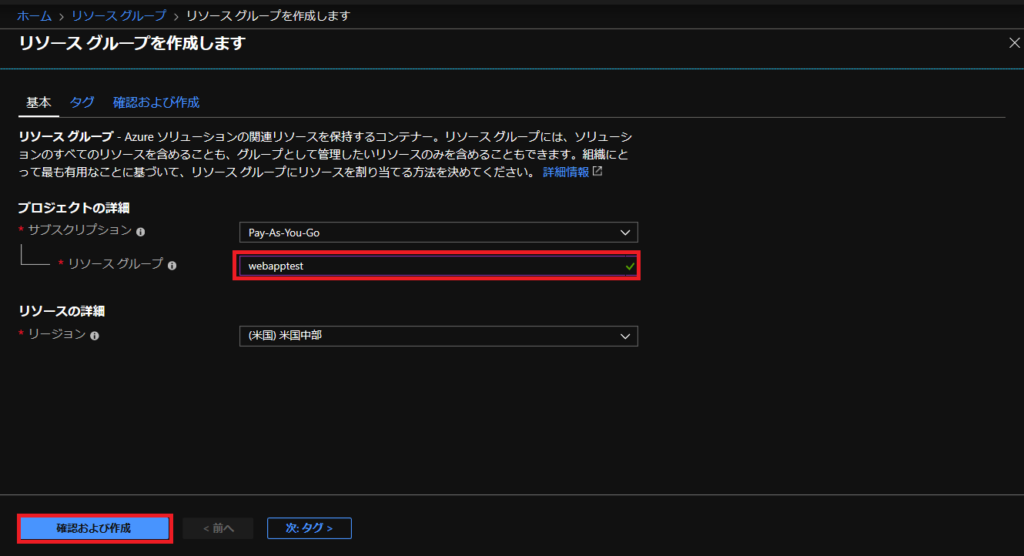This screenshot has width=1024, height=556.
Task: Click the リソースの詳細 heading
Action: coord(61,311)
